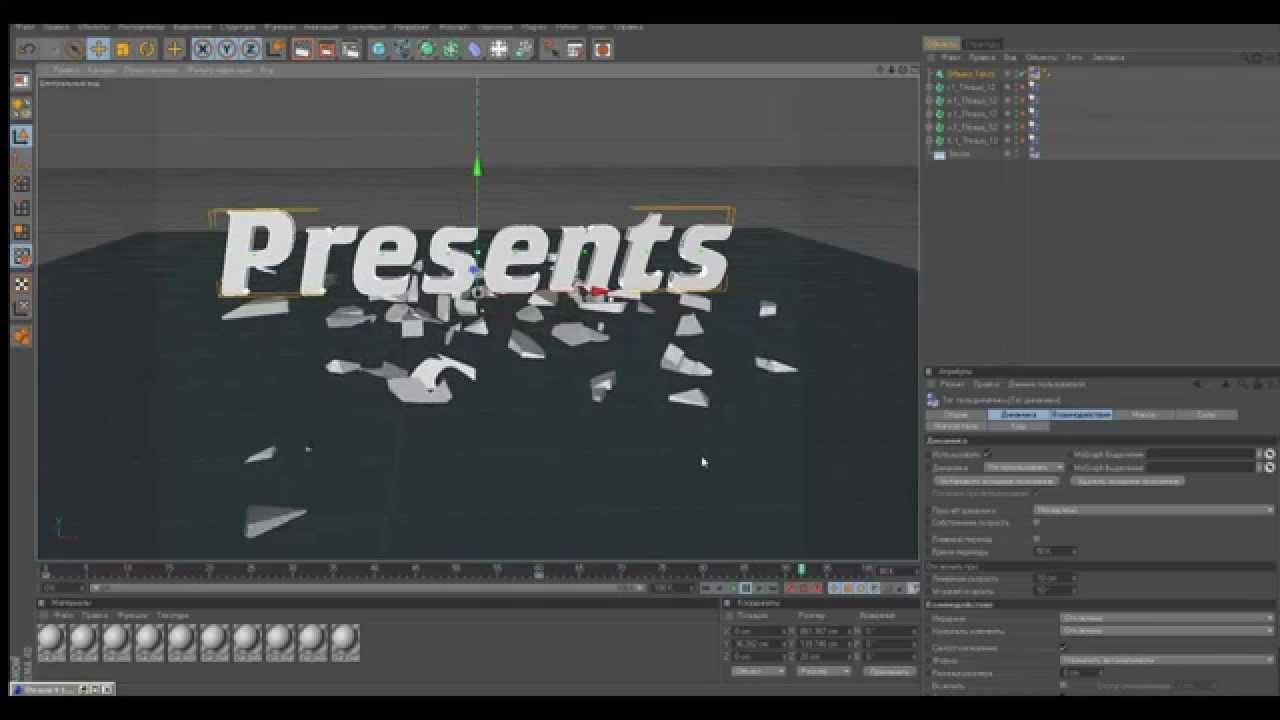Select the Move tool in top toolbar
The width and height of the screenshot is (1280, 720).
pyautogui.click(x=98, y=49)
